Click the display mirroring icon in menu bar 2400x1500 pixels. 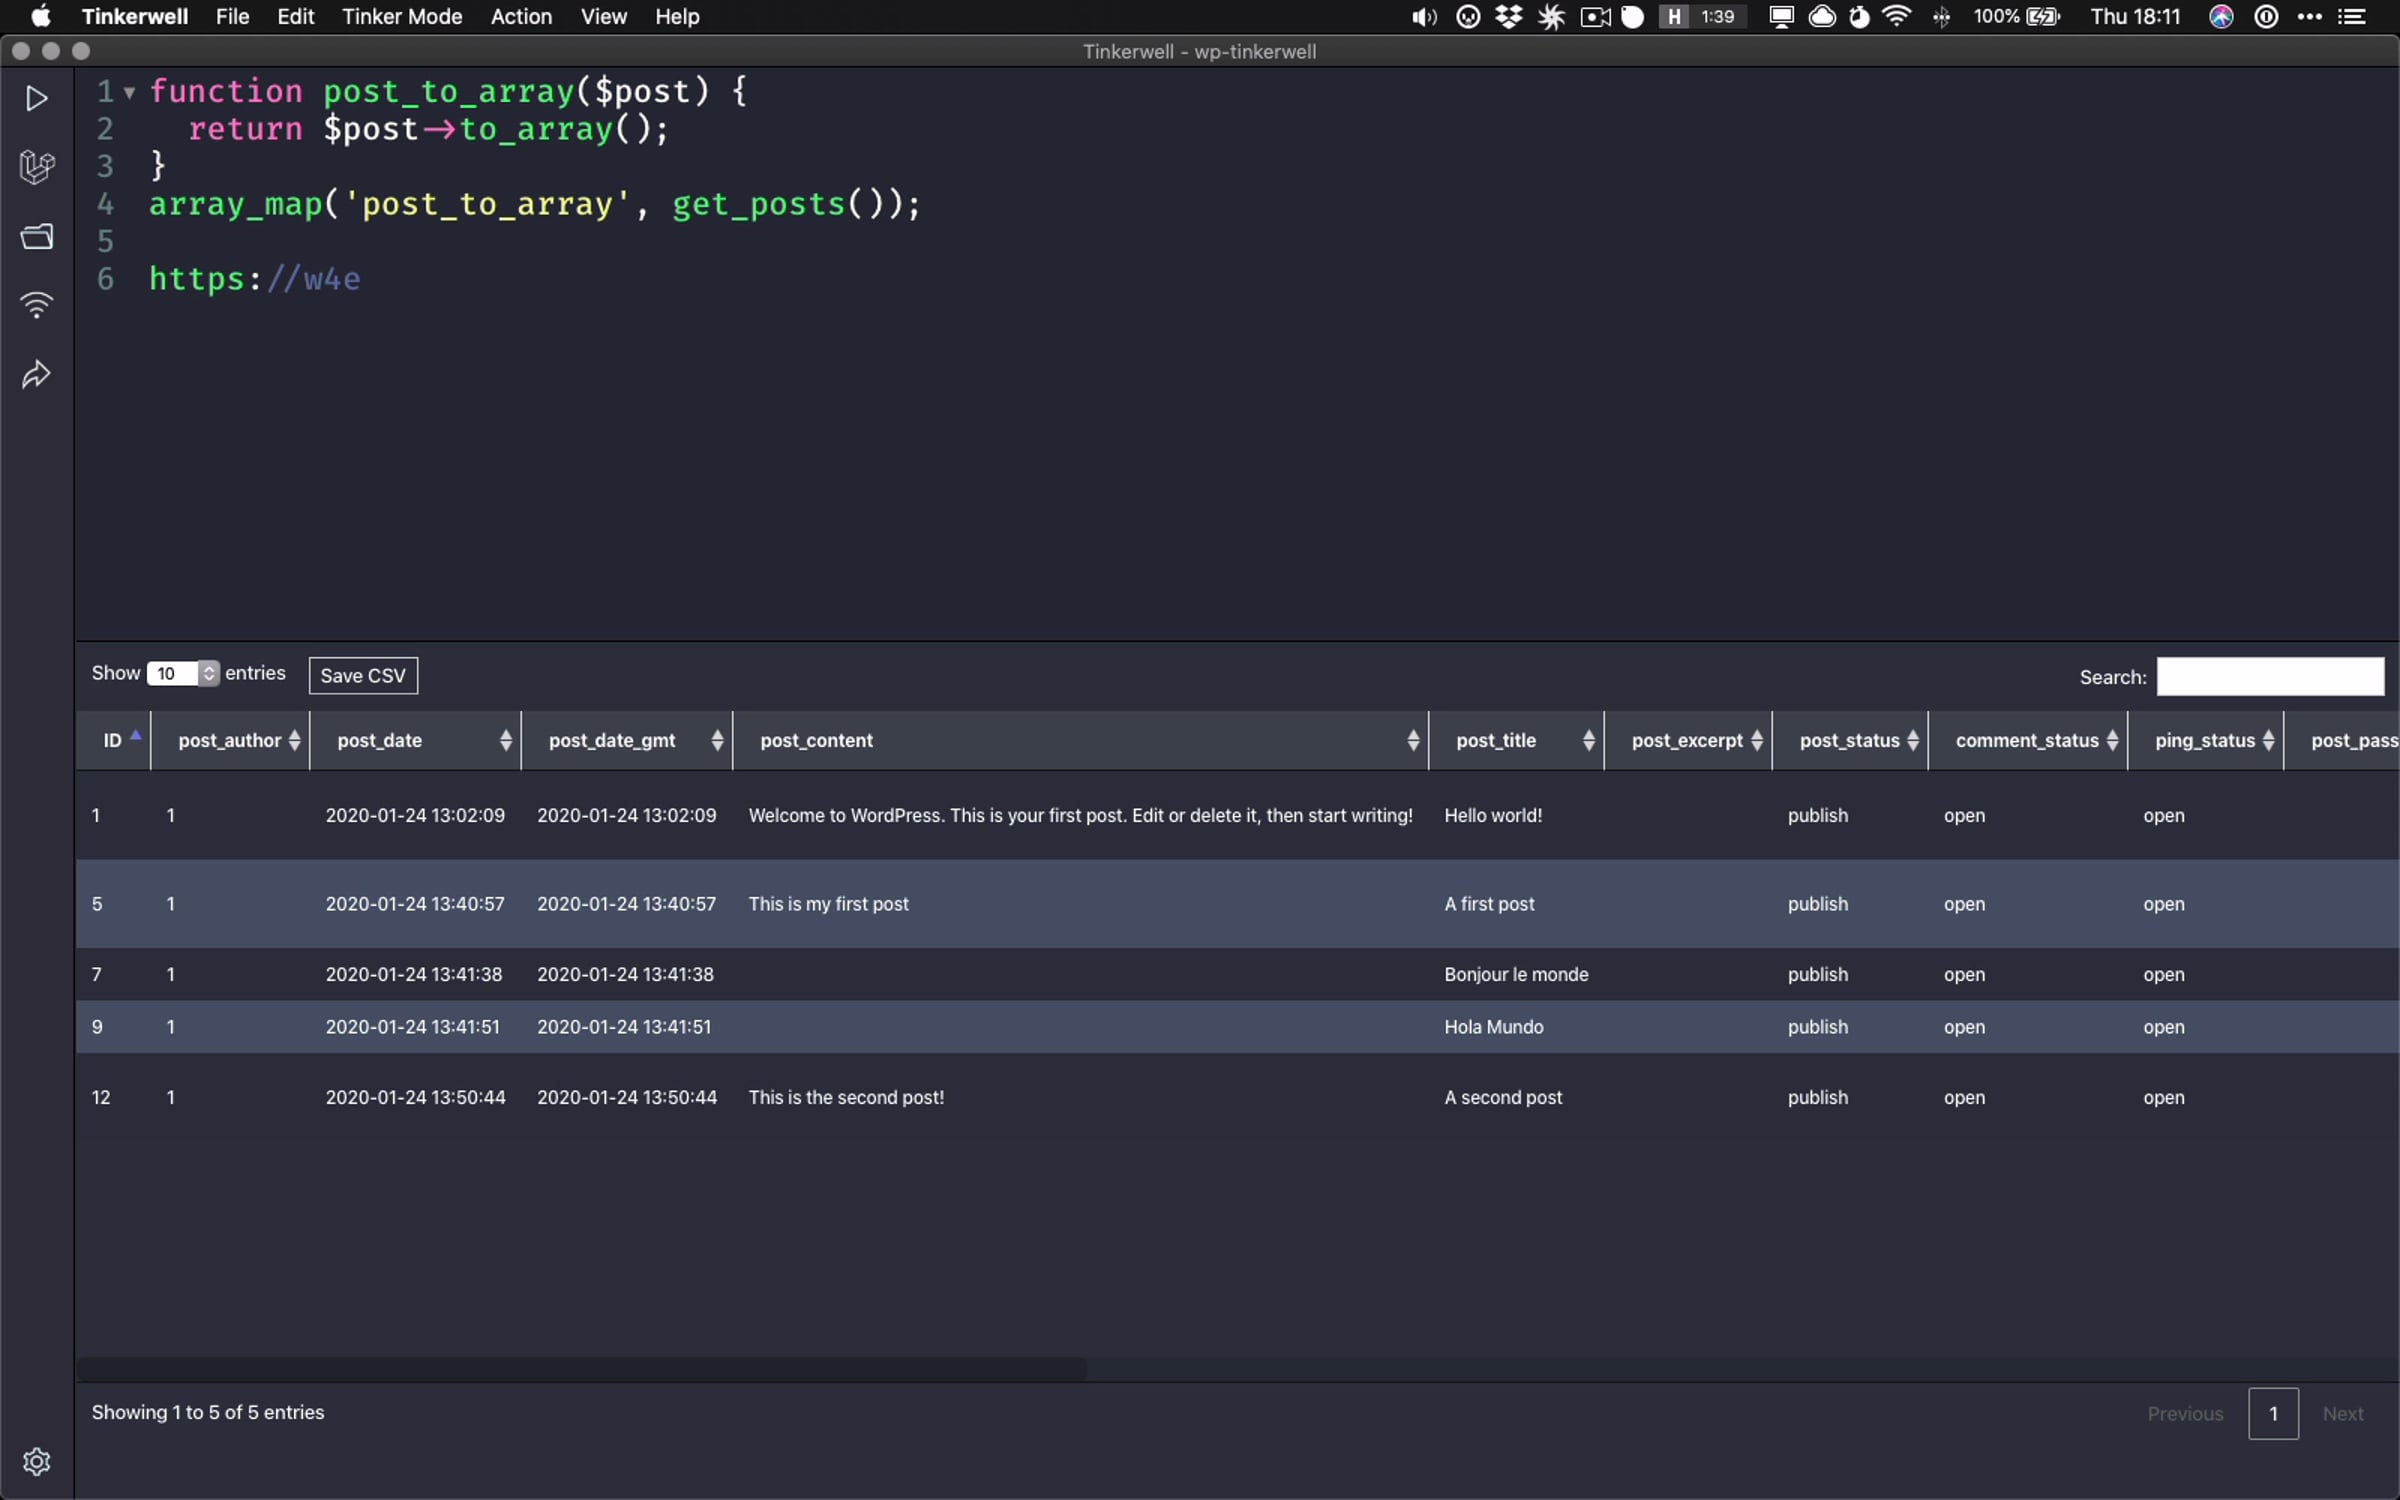[1781, 16]
